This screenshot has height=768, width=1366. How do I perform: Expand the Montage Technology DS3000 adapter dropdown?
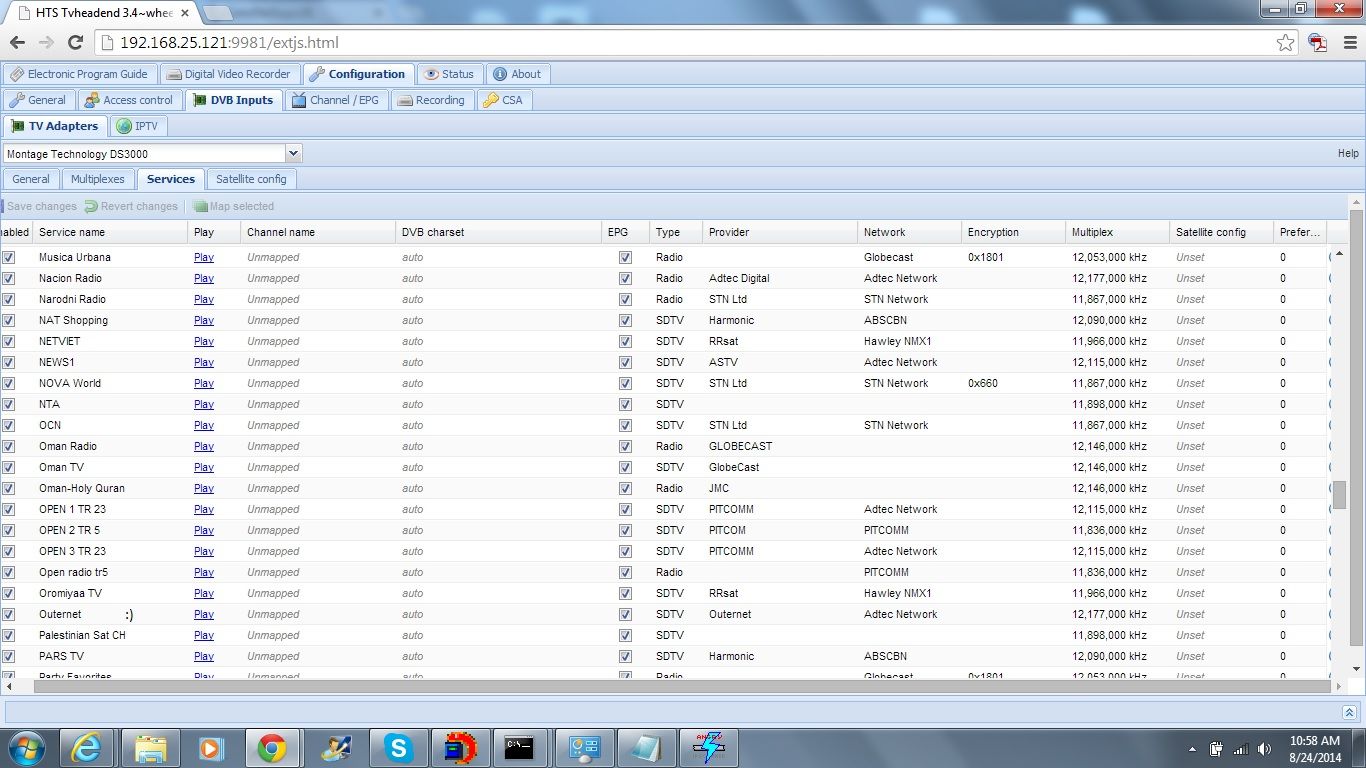293,154
